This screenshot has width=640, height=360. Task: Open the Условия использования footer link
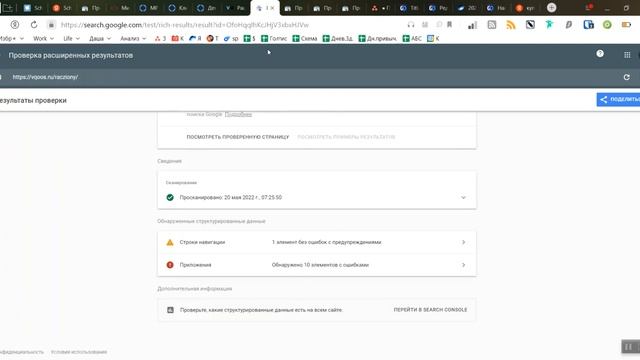click(79, 352)
